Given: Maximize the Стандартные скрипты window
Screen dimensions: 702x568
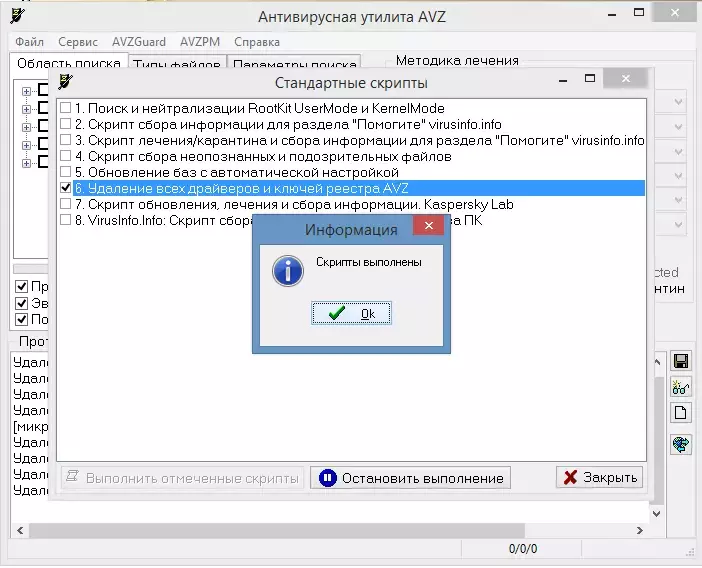Looking at the screenshot, I should pos(590,79).
